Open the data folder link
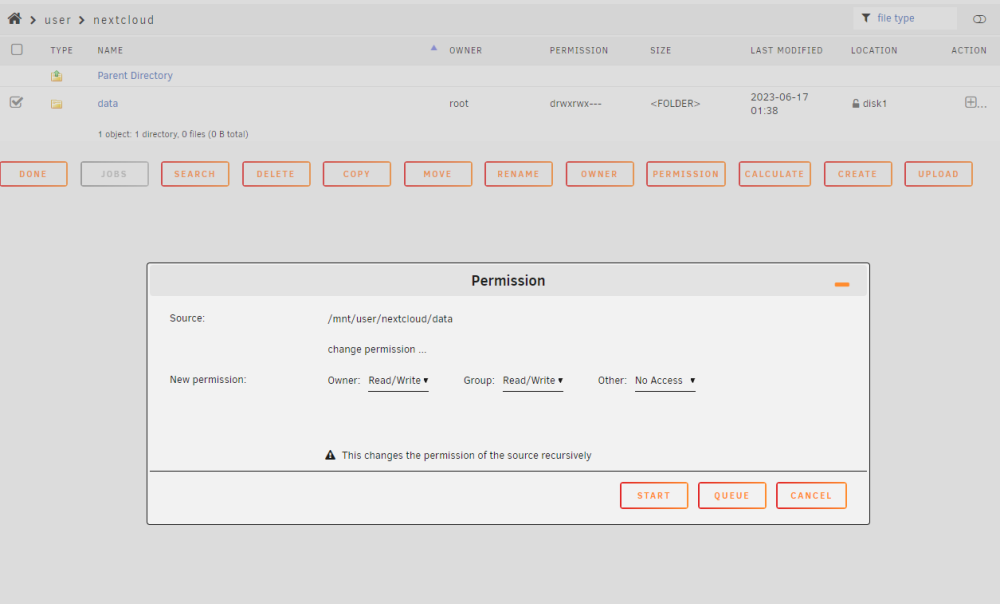Image resolution: width=1000 pixels, height=604 pixels. 108,103
